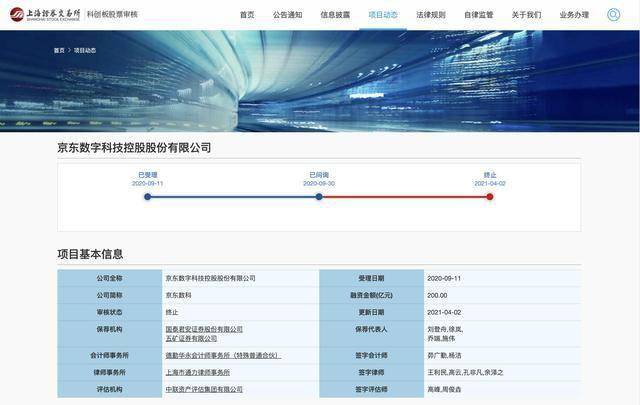Select the red 终止 timeline dot
The height and width of the screenshot is (405, 640).
[x=490, y=197]
